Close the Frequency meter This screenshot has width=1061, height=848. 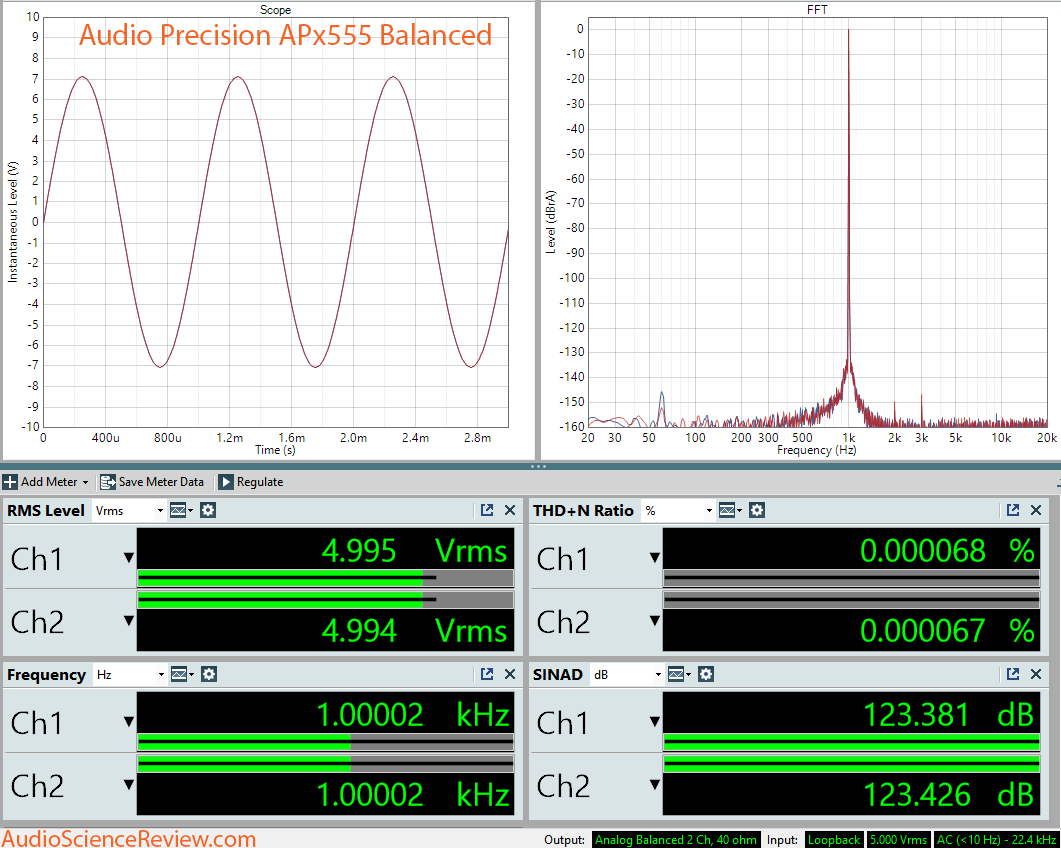click(510, 674)
